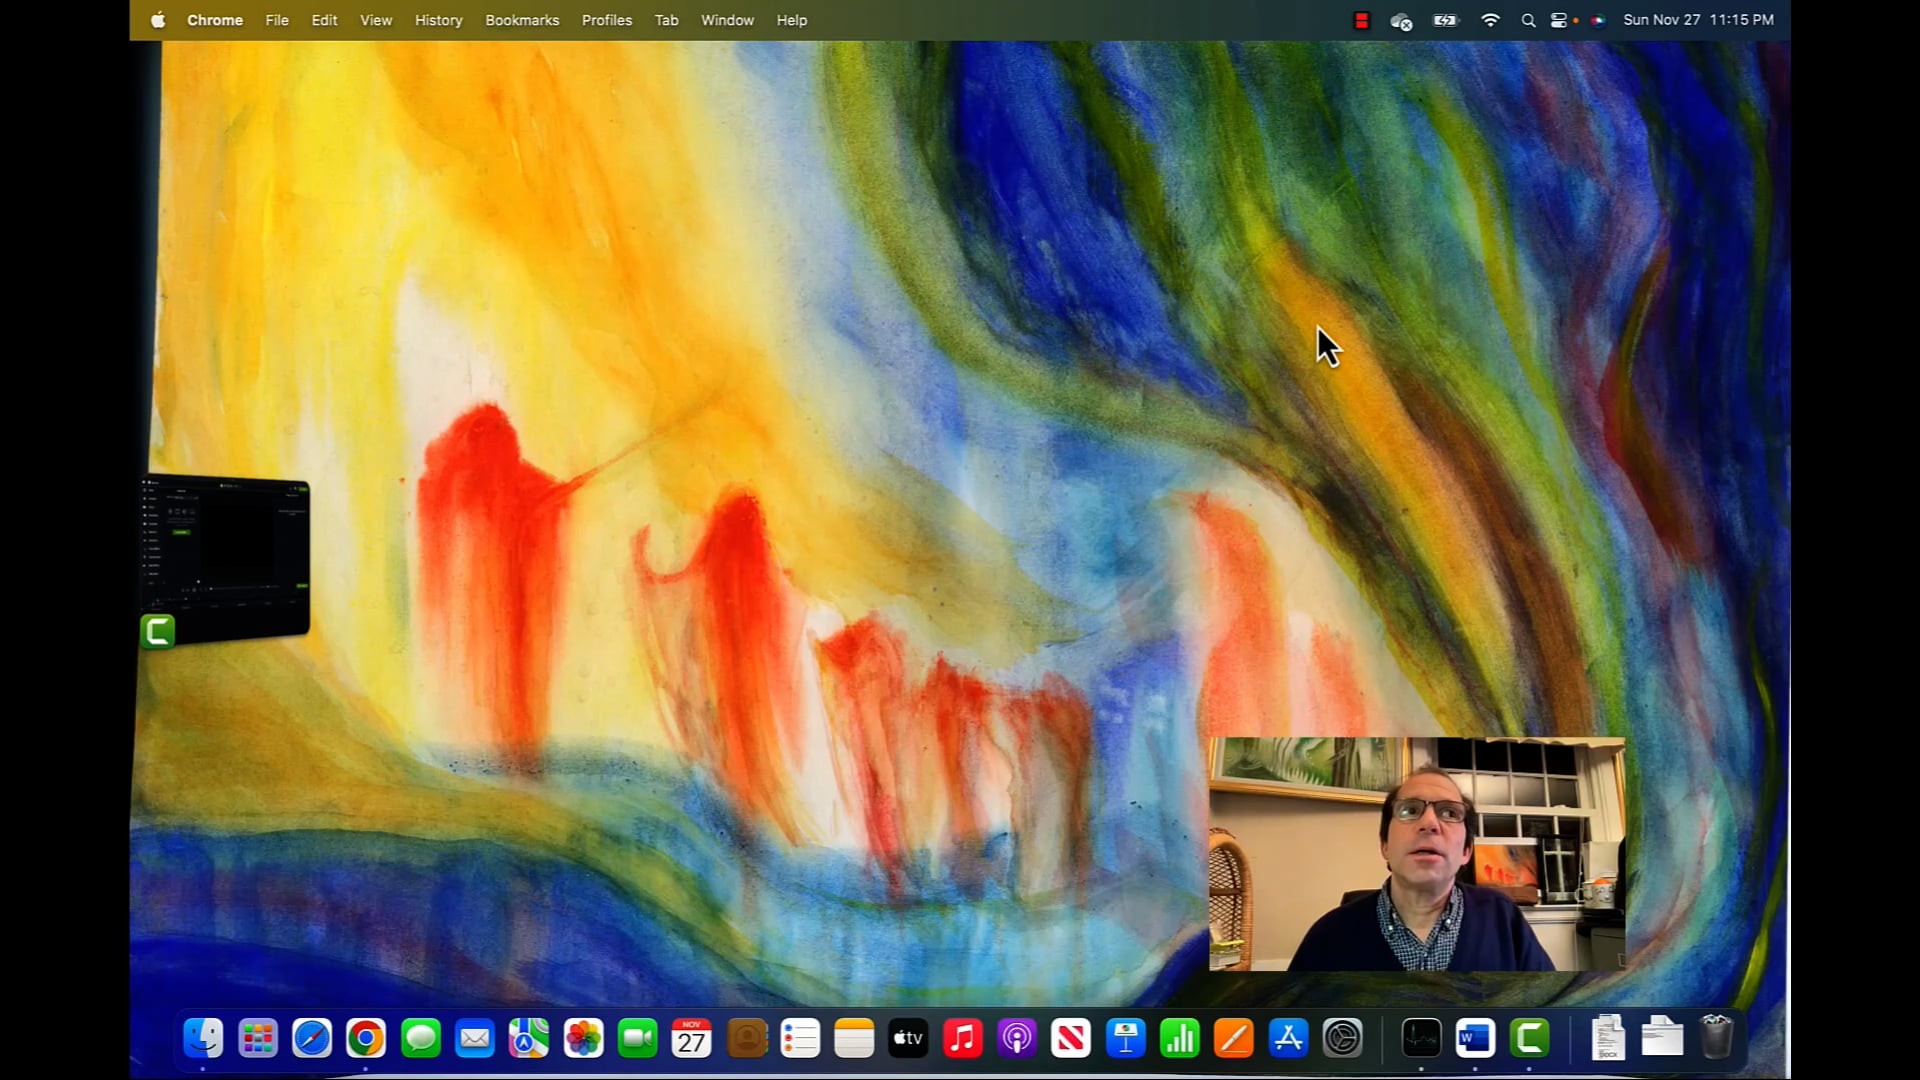This screenshot has height=1080, width=1920.
Task: Open the File menu
Action: 277,20
